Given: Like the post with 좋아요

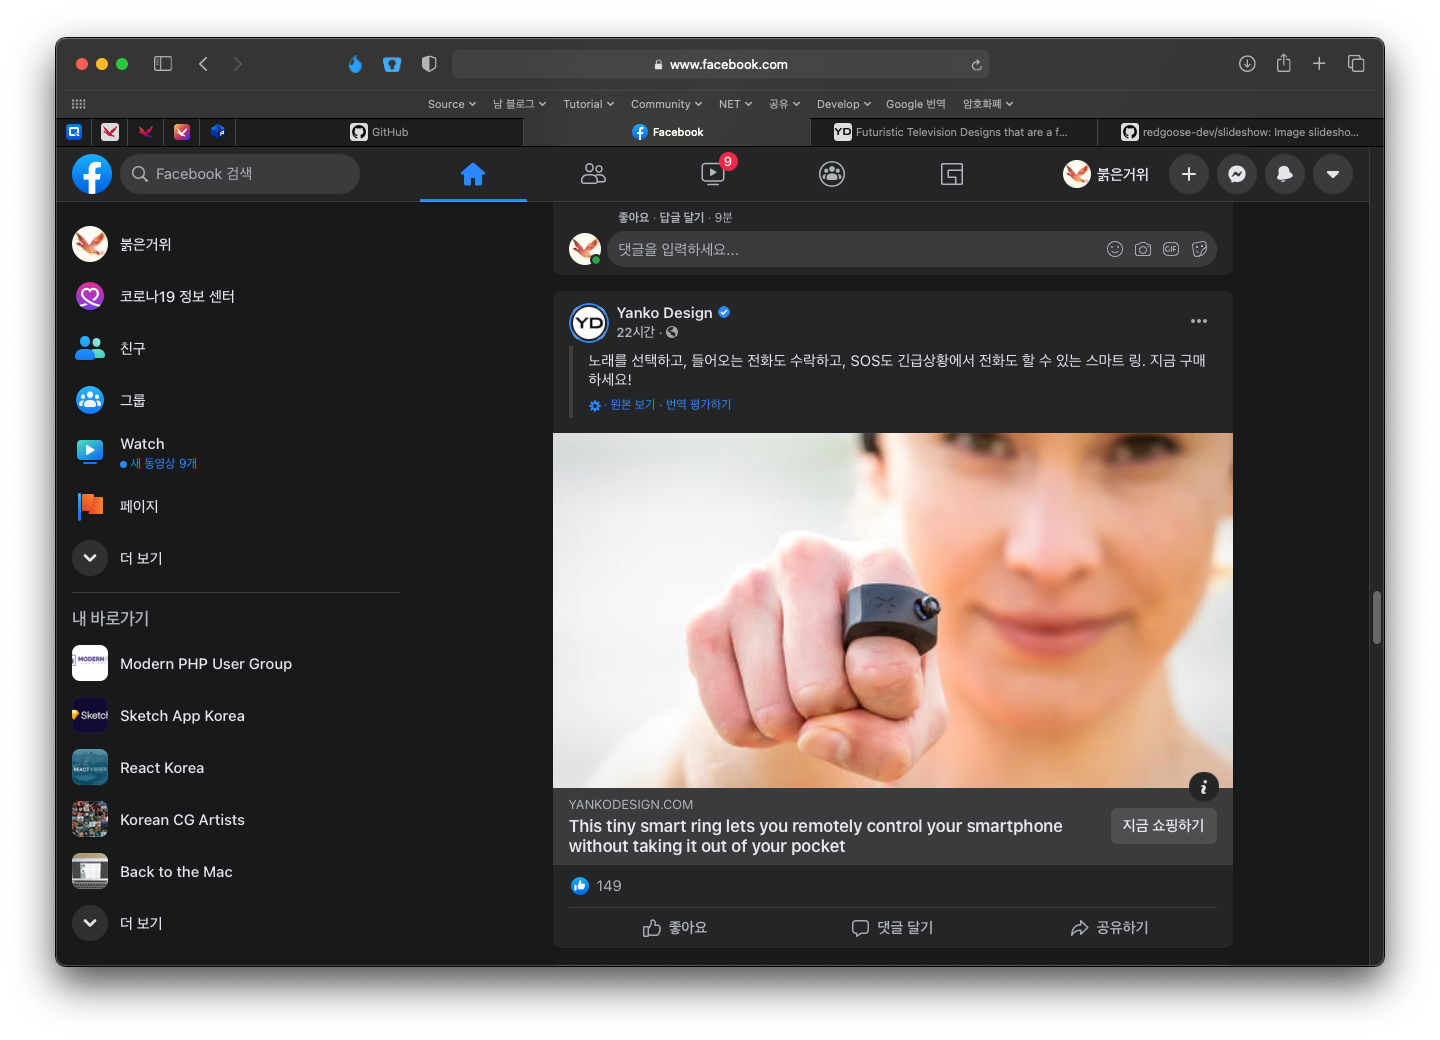Looking at the screenshot, I should point(675,928).
